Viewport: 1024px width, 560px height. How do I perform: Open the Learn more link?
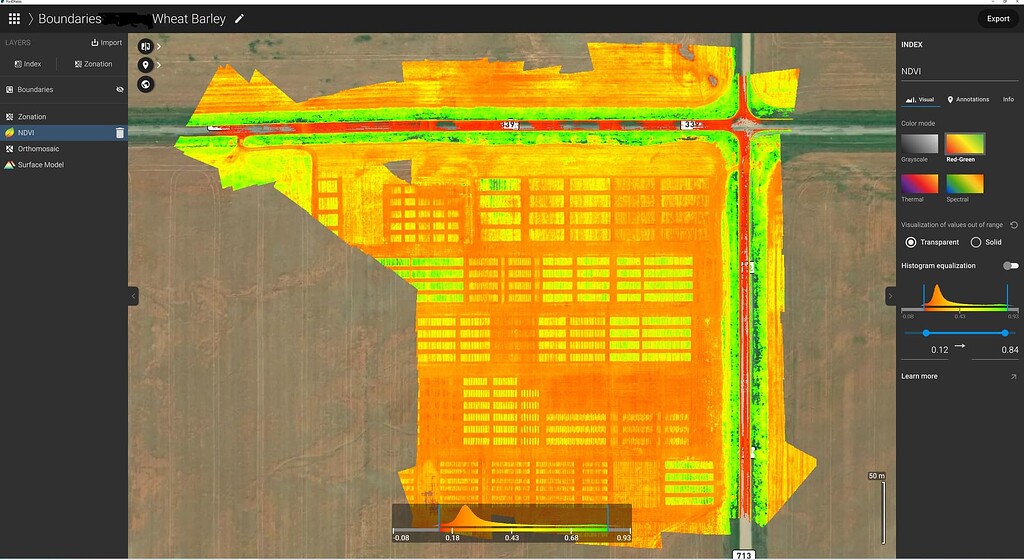point(919,377)
